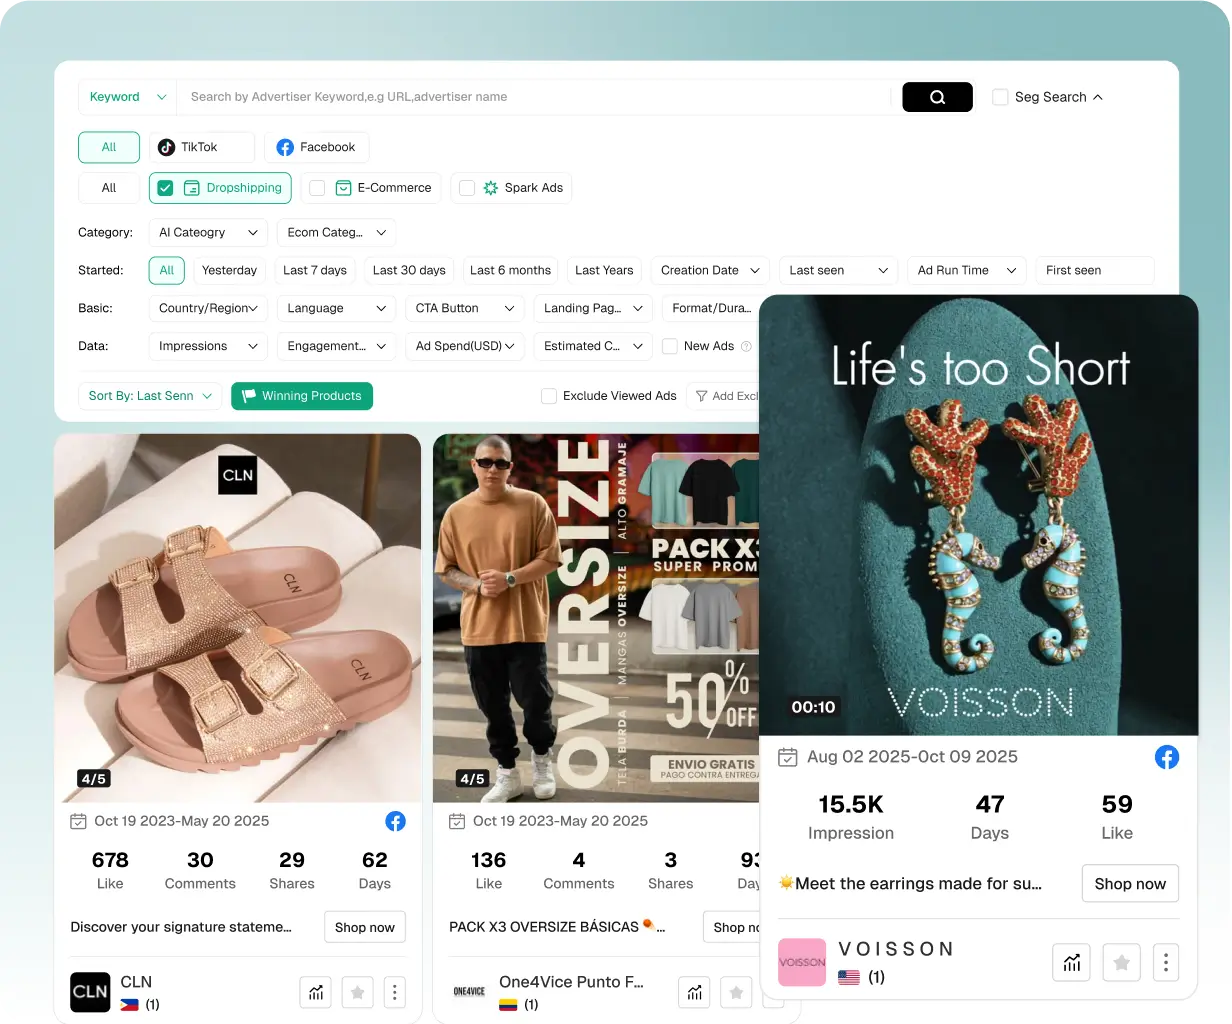Click the black search magnifier button
This screenshot has height=1024, width=1232.
tap(937, 97)
